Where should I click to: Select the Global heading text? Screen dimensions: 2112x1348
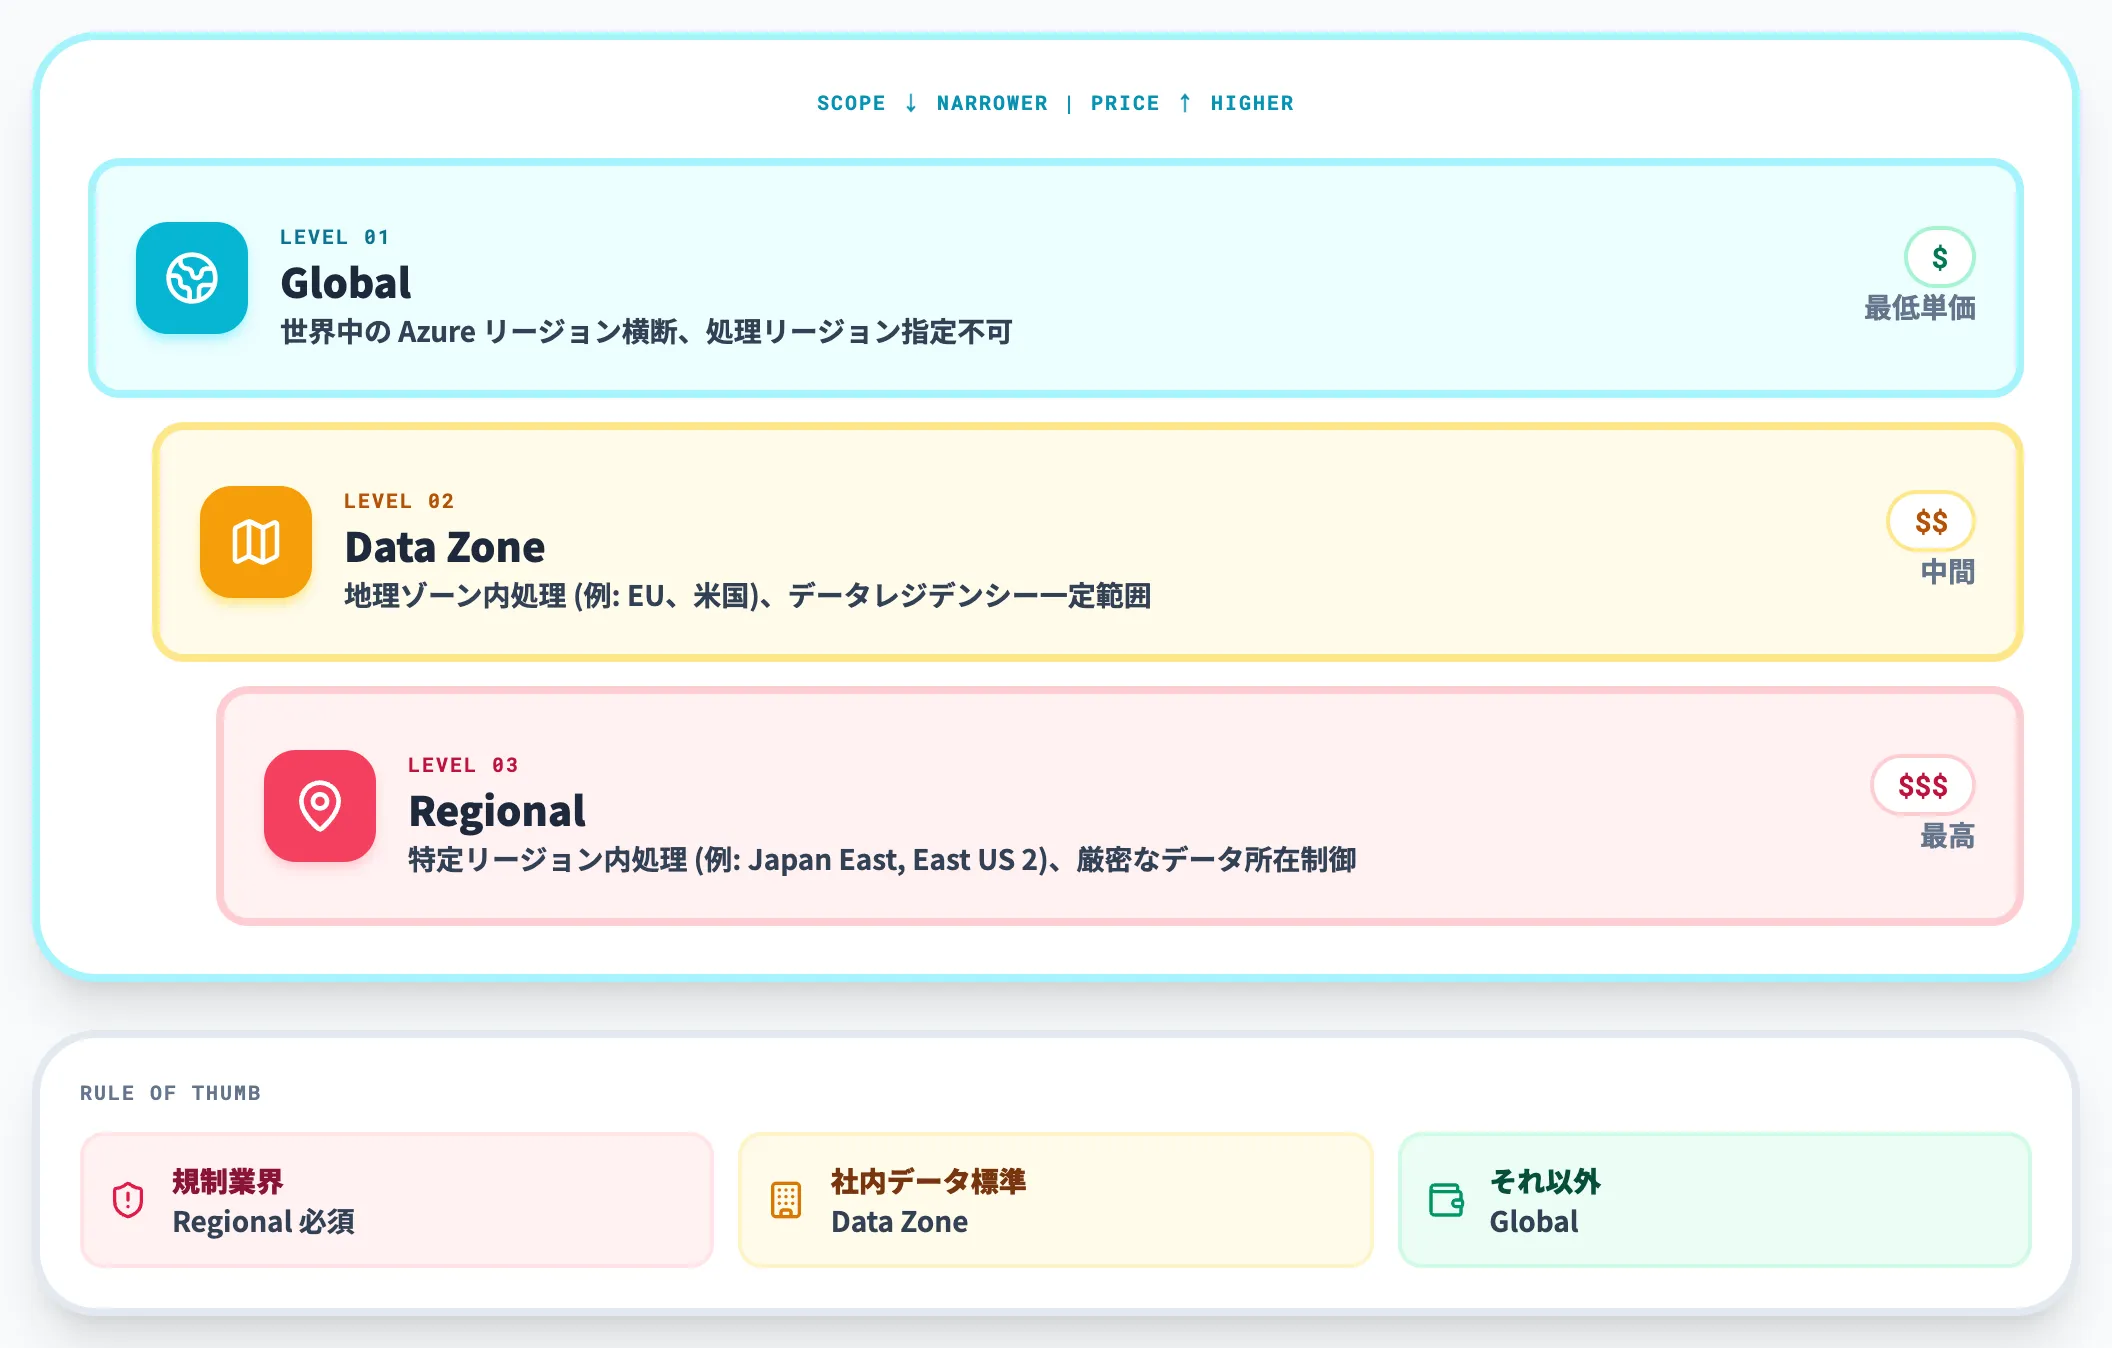[x=346, y=283]
